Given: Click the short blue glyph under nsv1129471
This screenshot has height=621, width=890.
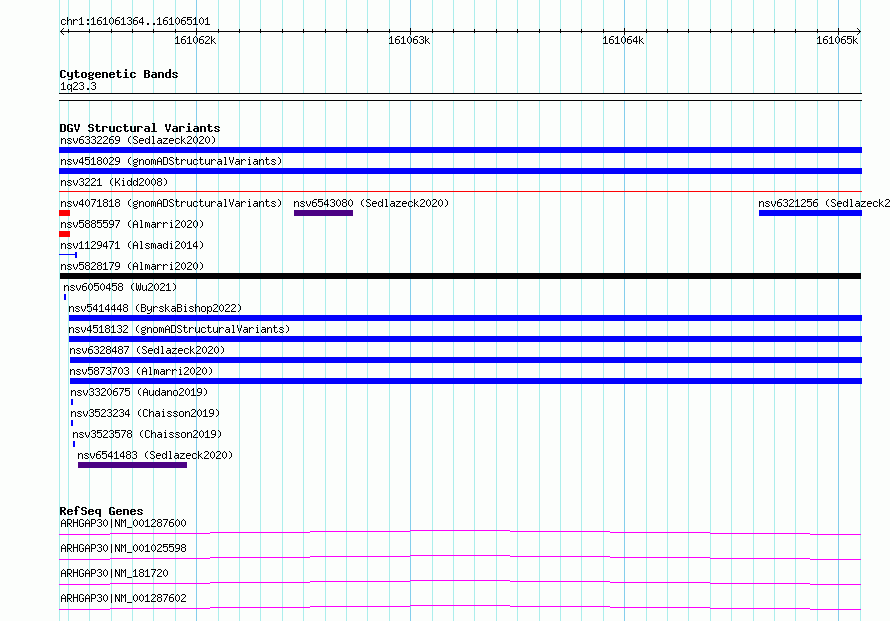Looking at the screenshot, I should 68,255.
